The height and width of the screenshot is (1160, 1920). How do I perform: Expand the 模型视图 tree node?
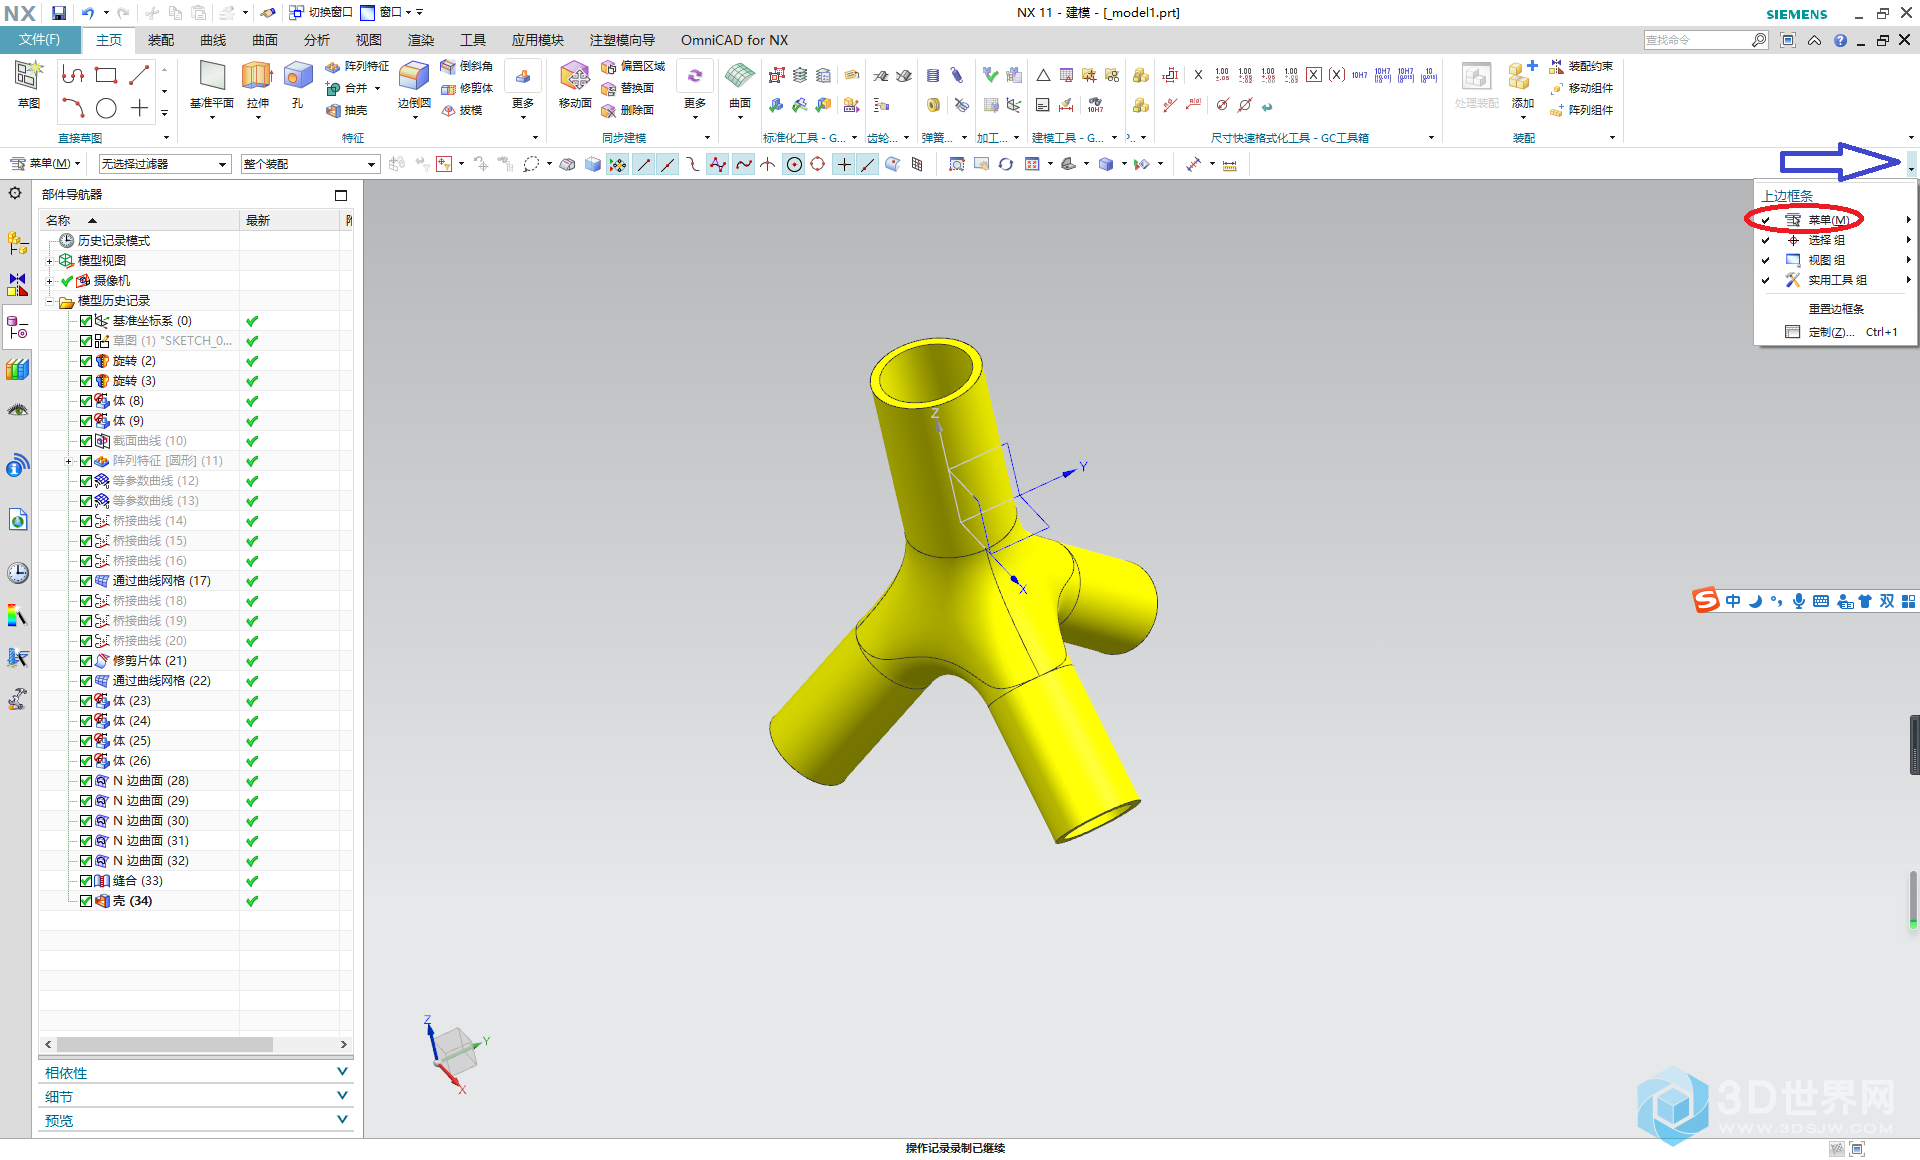tap(49, 261)
